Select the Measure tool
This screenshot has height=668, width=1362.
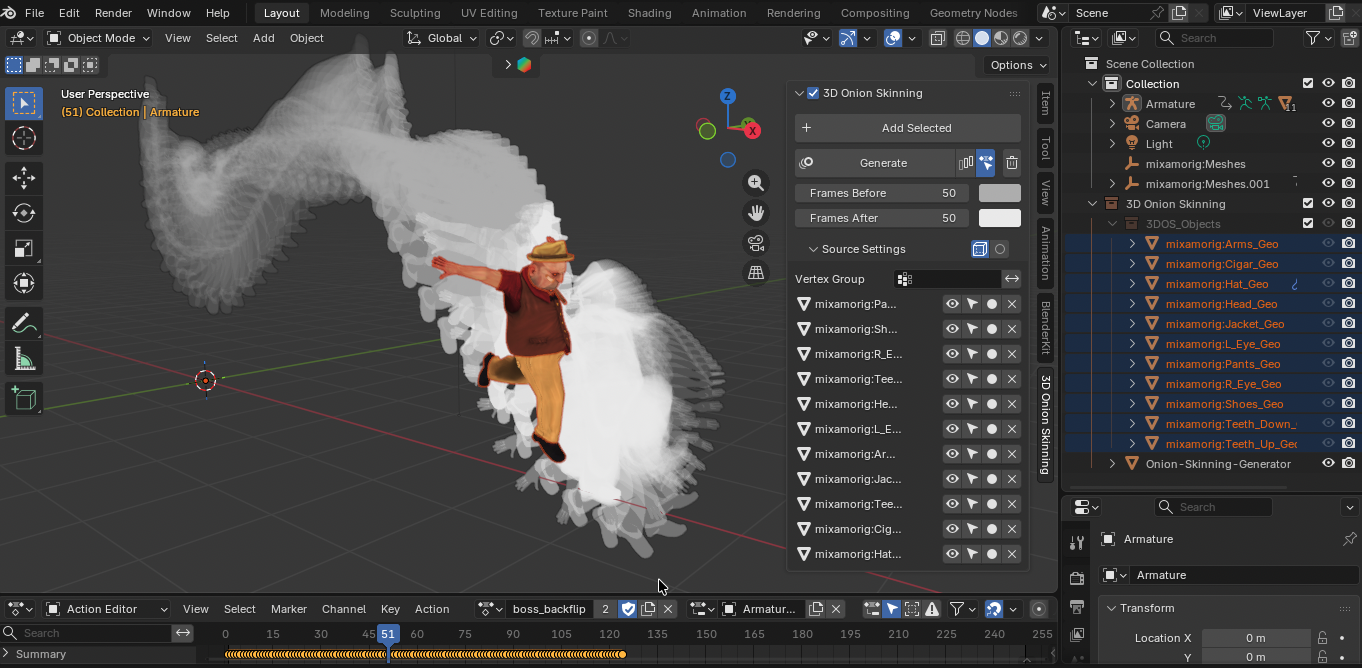click(x=24, y=358)
